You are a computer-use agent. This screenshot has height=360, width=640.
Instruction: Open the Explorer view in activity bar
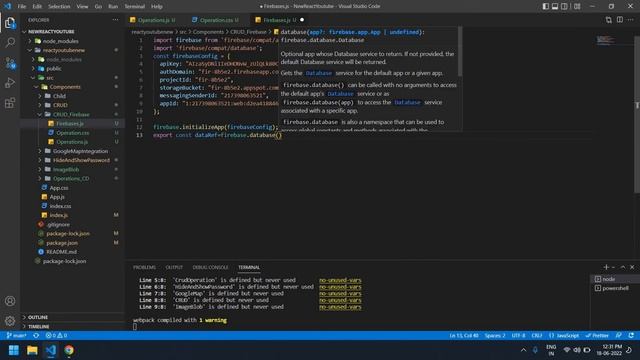[x=10, y=23]
